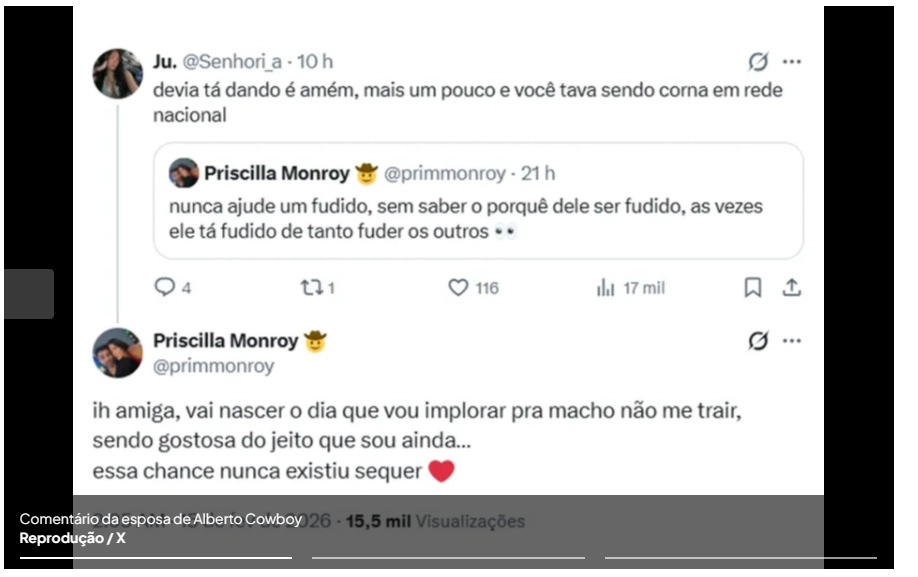Open more options on Ju.'s tweet

(792, 62)
